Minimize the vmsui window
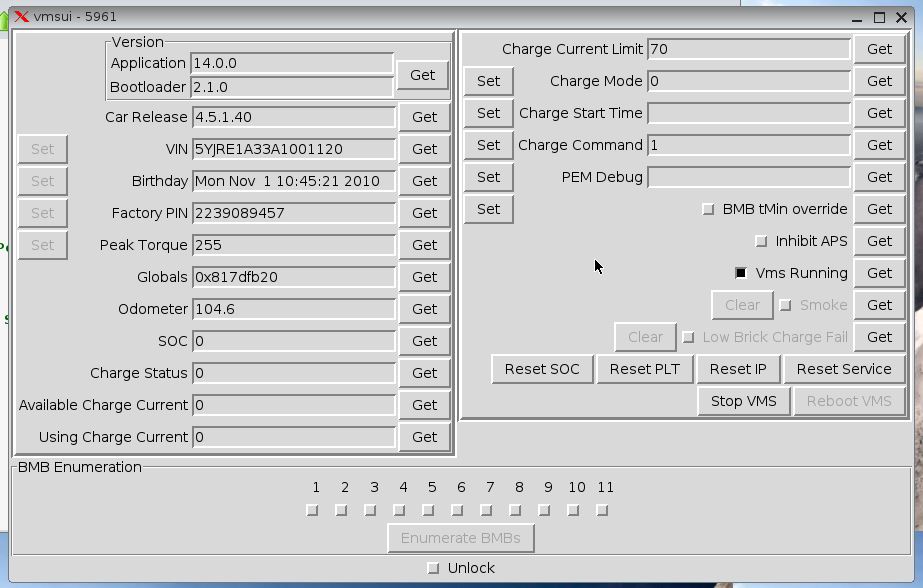This screenshot has width=923, height=588. tap(857, 19)
